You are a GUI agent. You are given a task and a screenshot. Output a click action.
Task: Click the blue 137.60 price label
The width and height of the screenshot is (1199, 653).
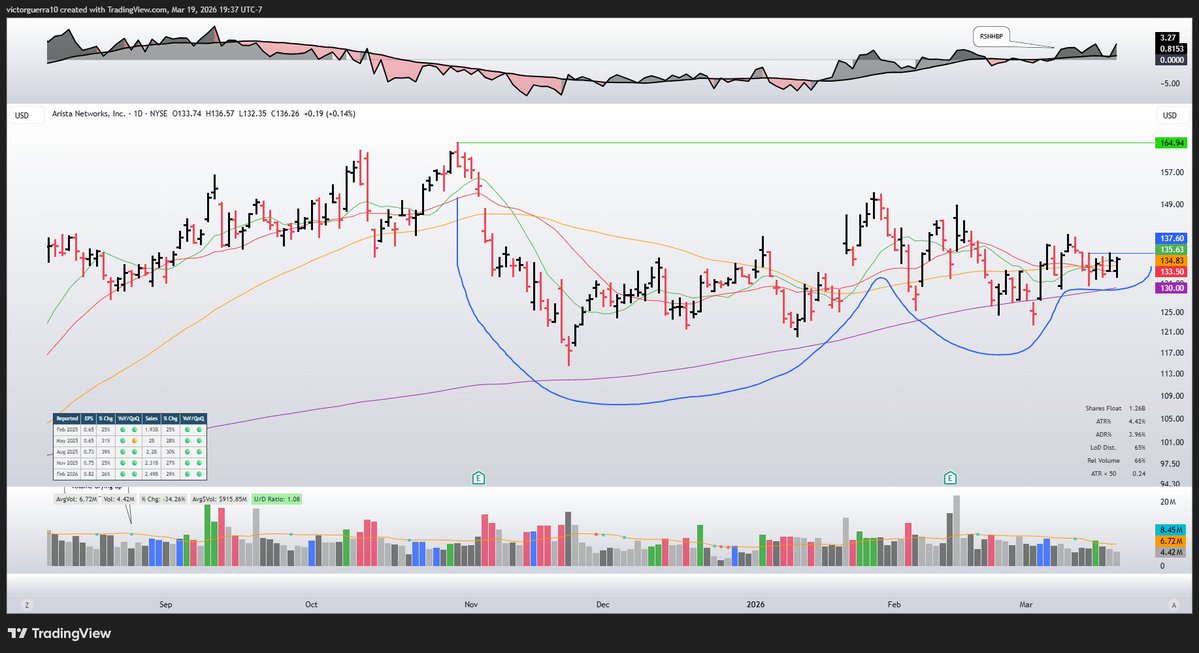[1171, 239]
